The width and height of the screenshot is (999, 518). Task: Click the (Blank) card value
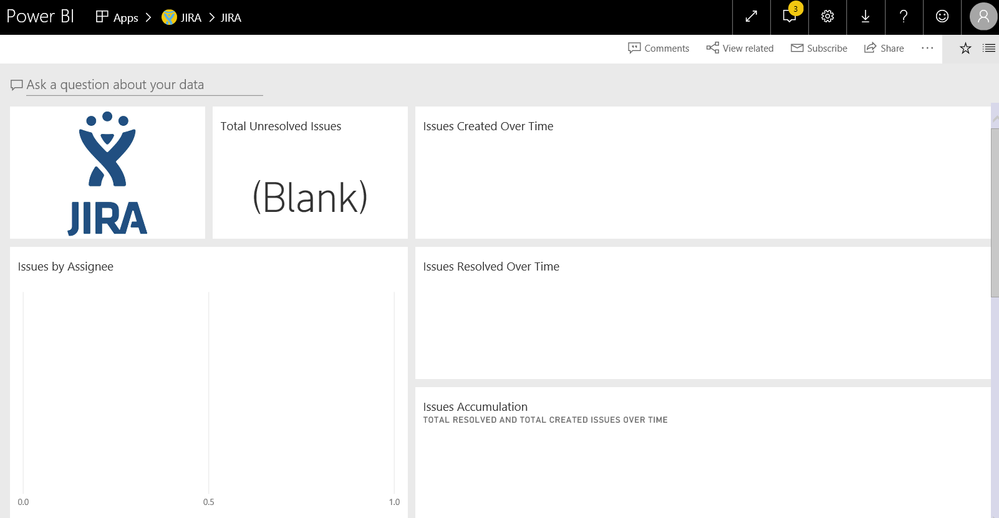(310, 198)
